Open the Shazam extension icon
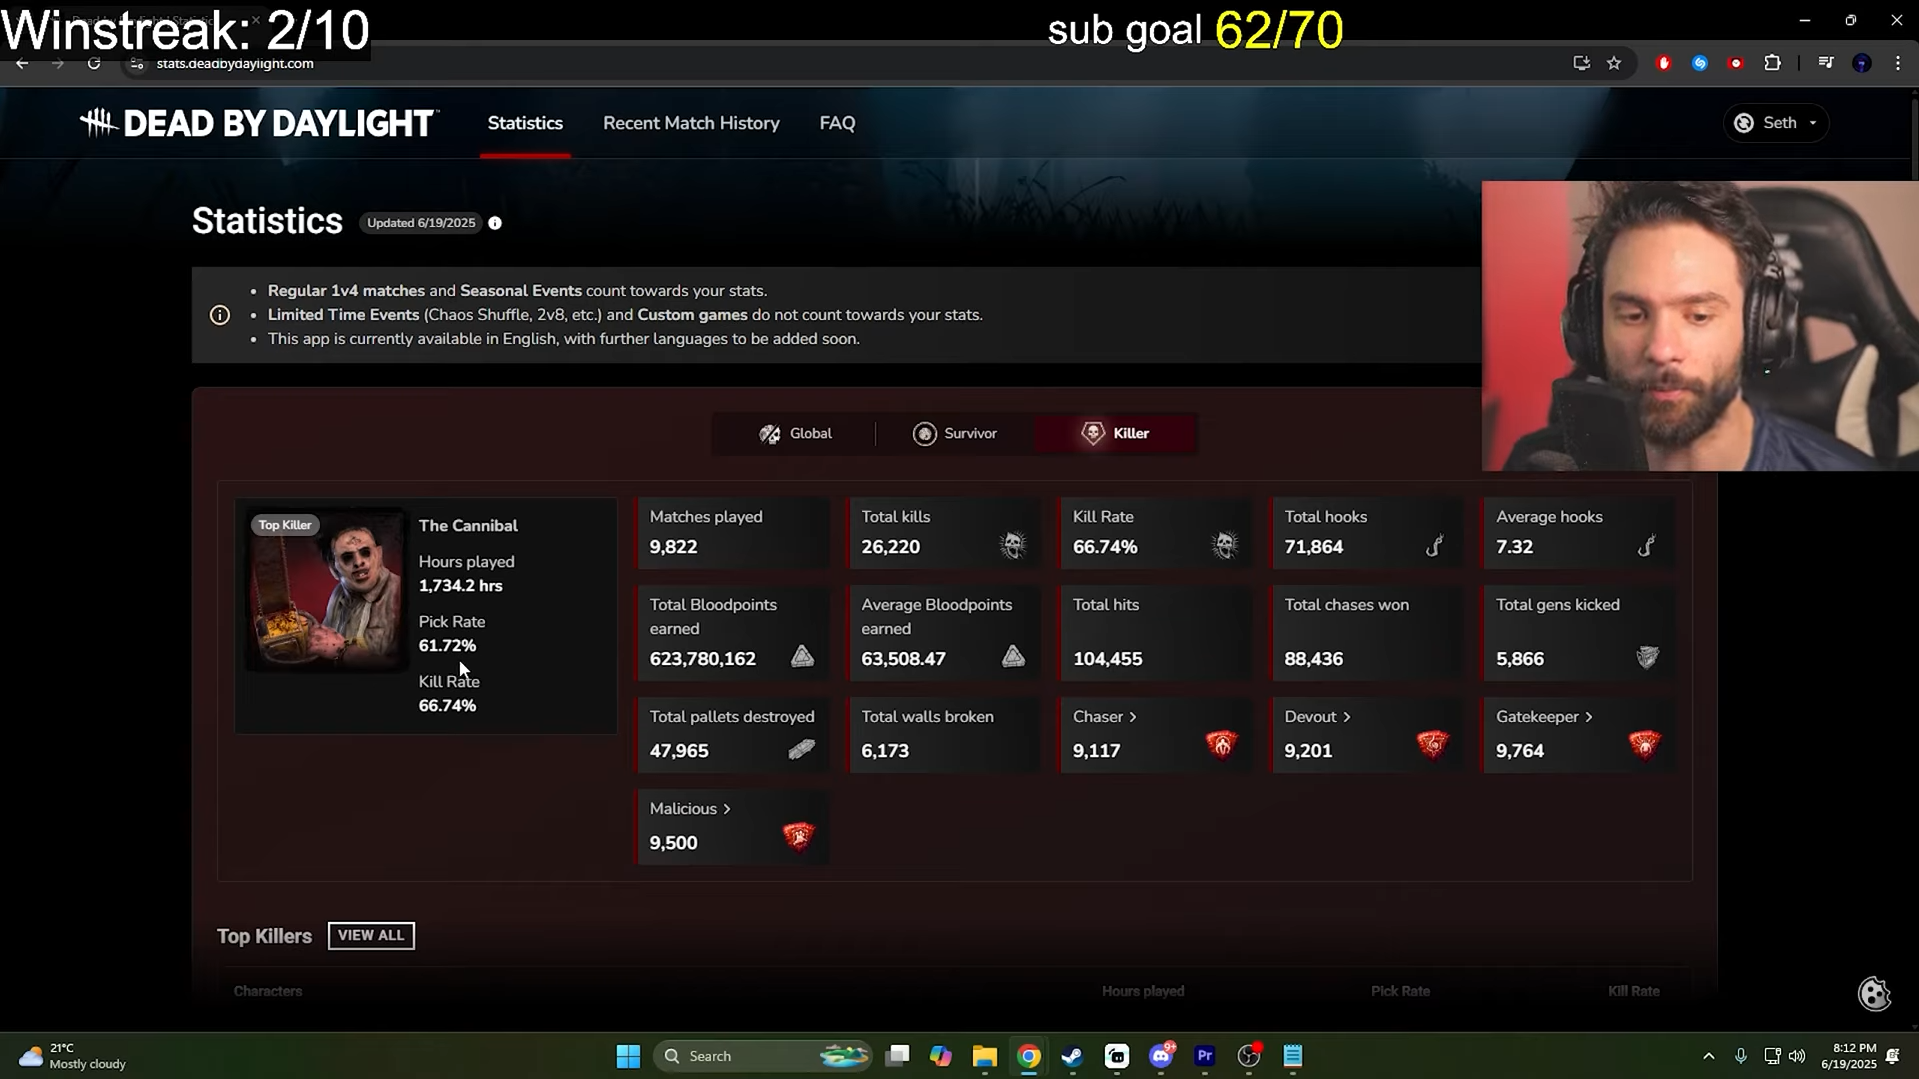The image size is (1919, 1079). [x=1699, y=63]
